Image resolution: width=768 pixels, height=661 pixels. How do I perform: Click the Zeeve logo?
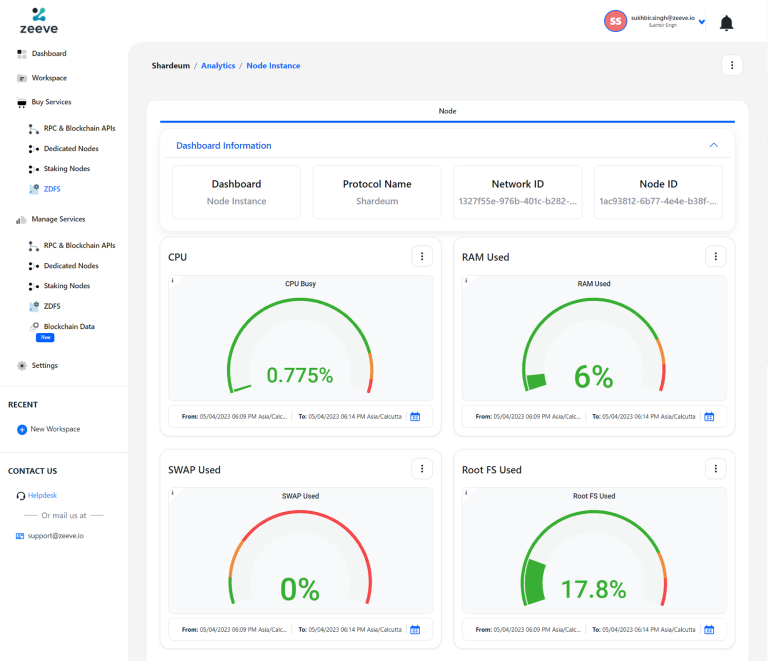[x=38, y=21]
